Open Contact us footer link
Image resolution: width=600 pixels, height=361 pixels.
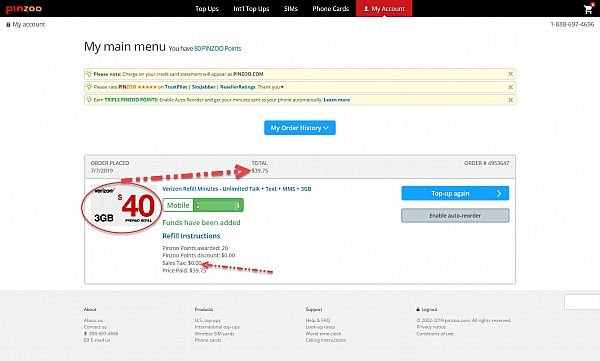point(95,327)
